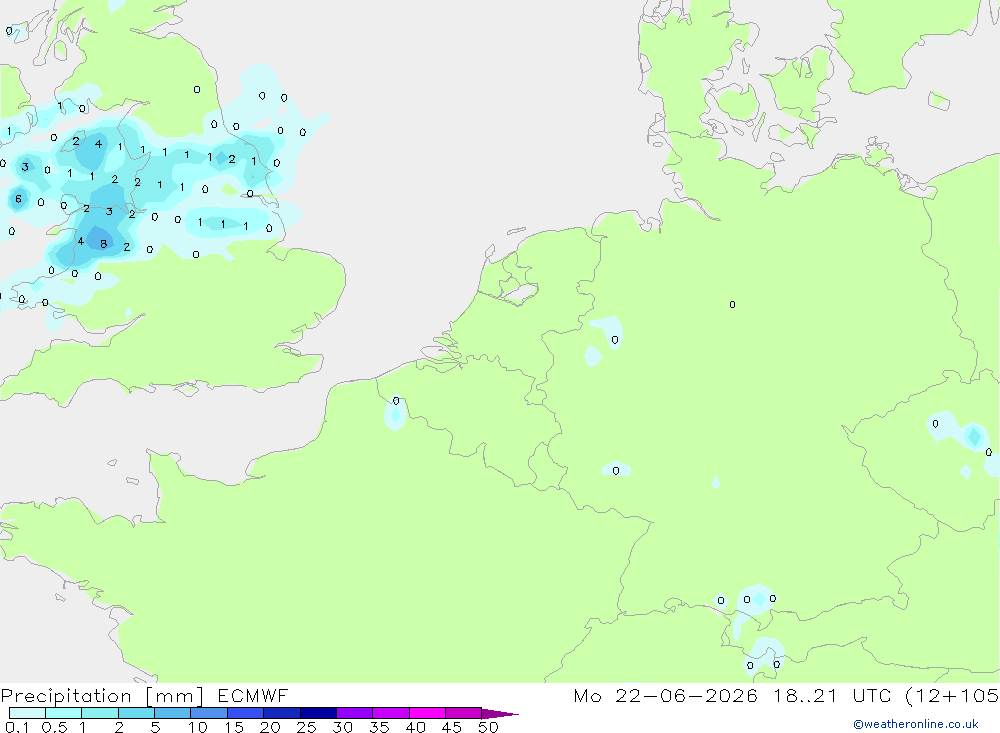1000x733 pixels.
Task: Select the 'ECMWF' model label
Action: [253, 695]
